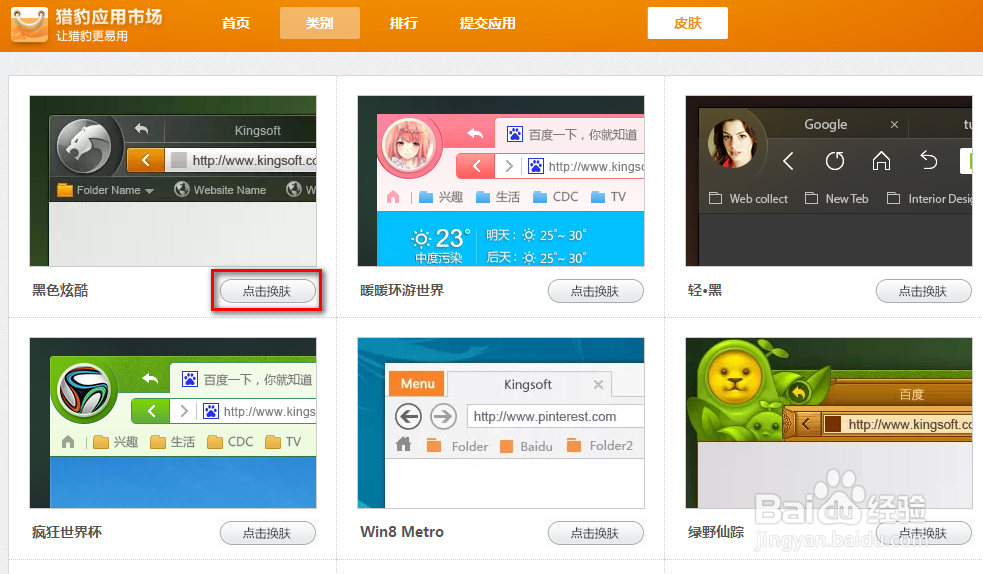Click 点击换肤 for 疯狂世界杯

click(268, 533)
